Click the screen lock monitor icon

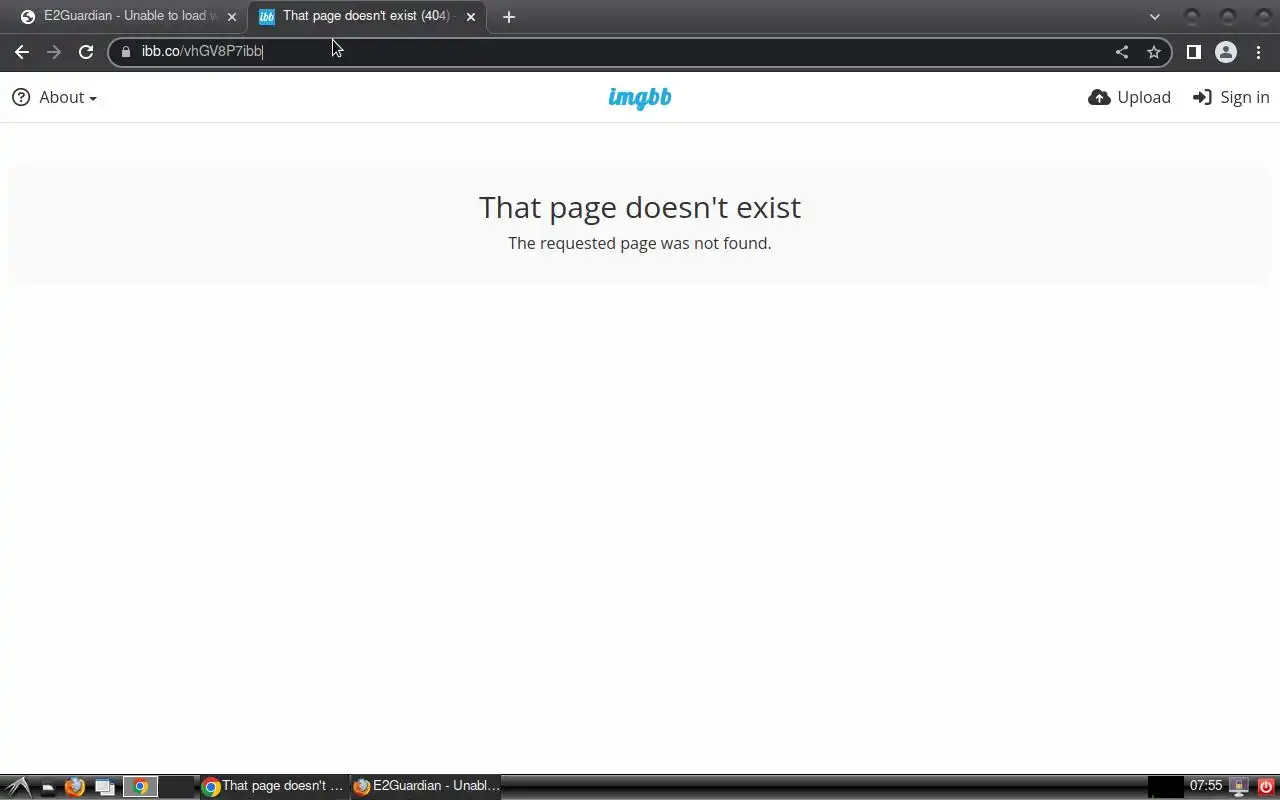click(1239, 787)
